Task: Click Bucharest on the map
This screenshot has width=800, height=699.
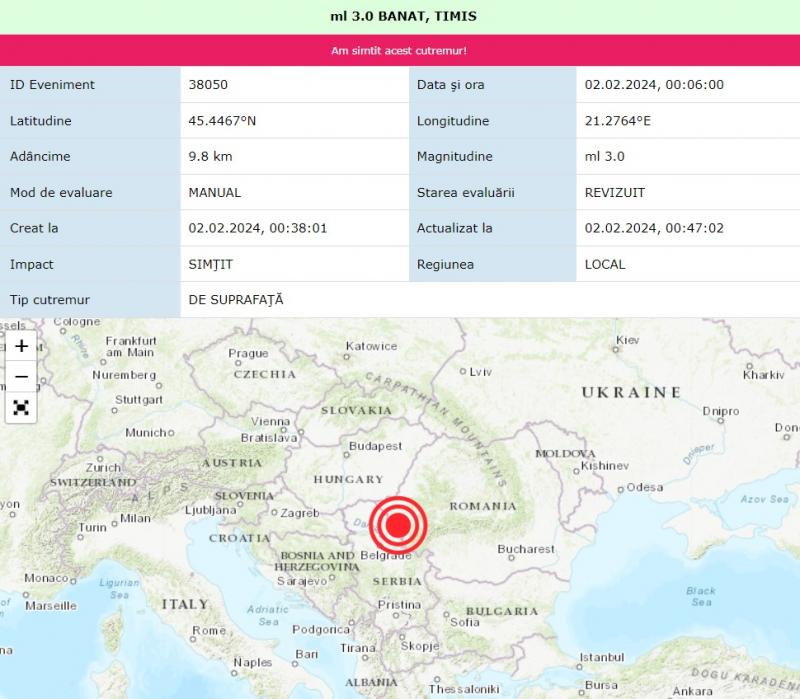Action: [526, 549]
